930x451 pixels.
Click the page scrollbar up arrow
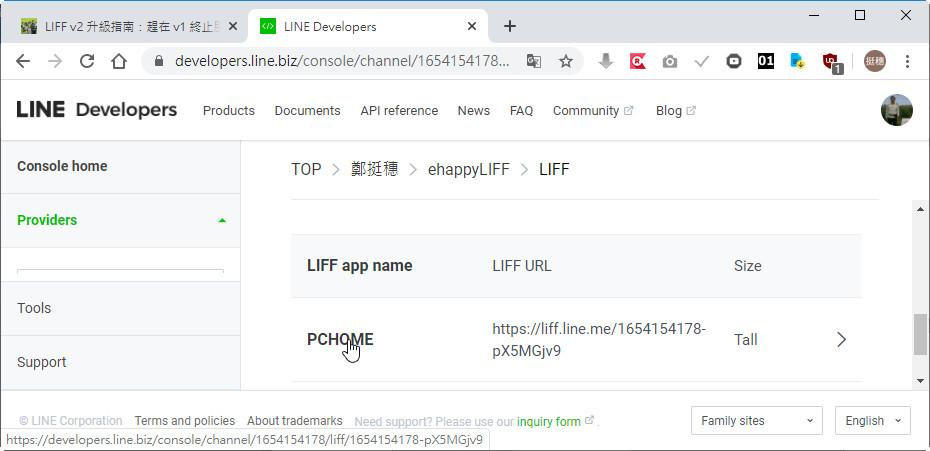click(920, 209)
